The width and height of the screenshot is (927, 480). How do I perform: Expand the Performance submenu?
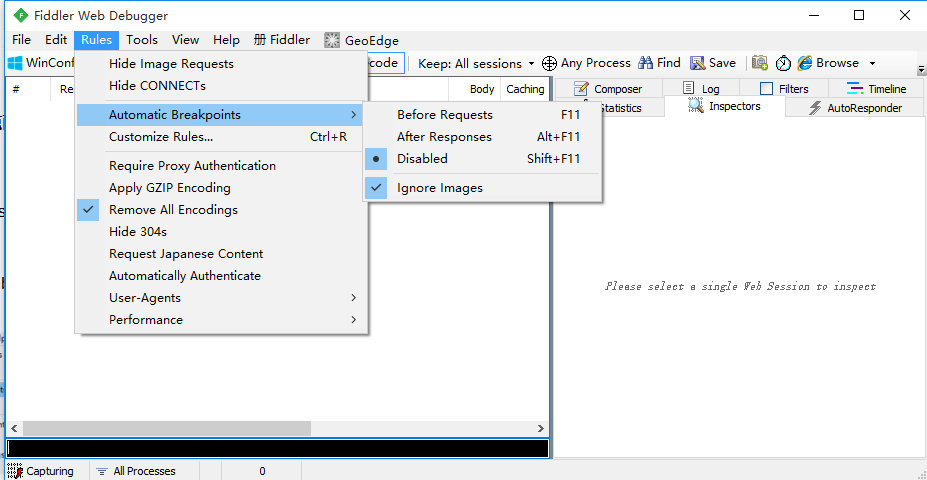pyautogui.click(x=221, y=320)
